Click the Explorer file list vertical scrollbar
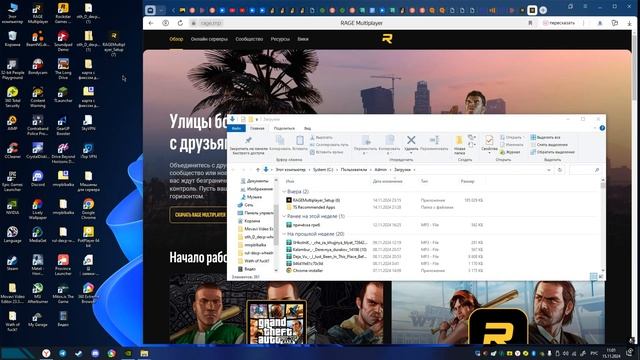The height and width of the screenshot is (360, 640). click(x=603, y=226)
